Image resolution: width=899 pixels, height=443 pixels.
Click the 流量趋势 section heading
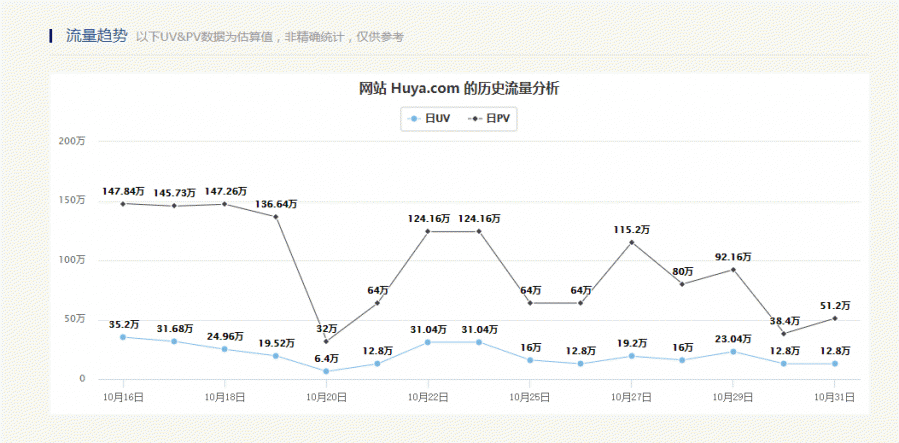pos(96,36)
